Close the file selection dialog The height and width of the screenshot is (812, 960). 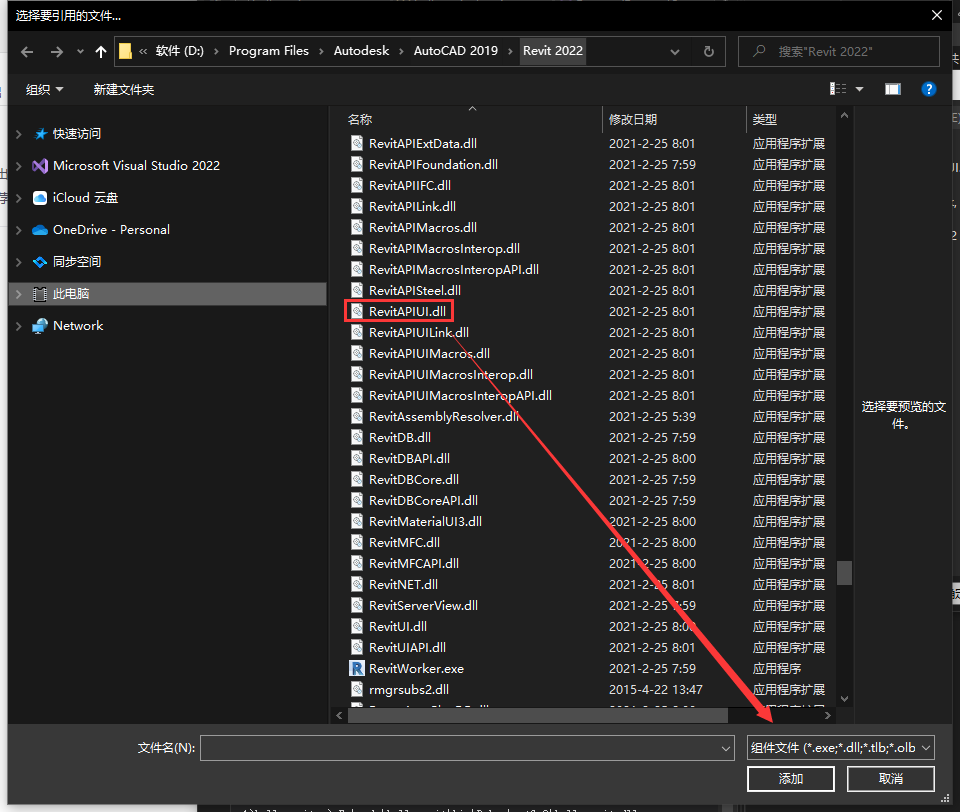click(937, 15)
